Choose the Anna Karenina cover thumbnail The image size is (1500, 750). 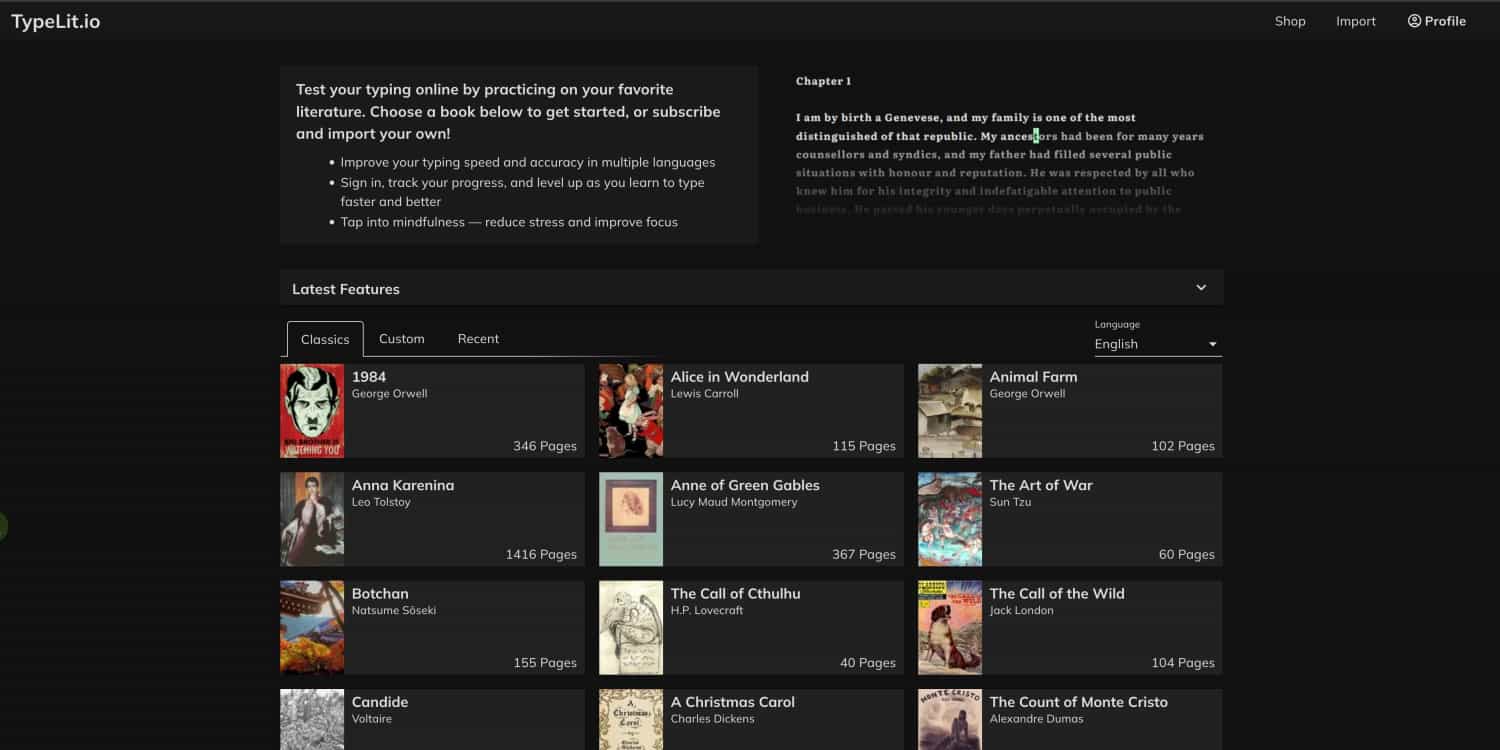[x=312, y=519]
